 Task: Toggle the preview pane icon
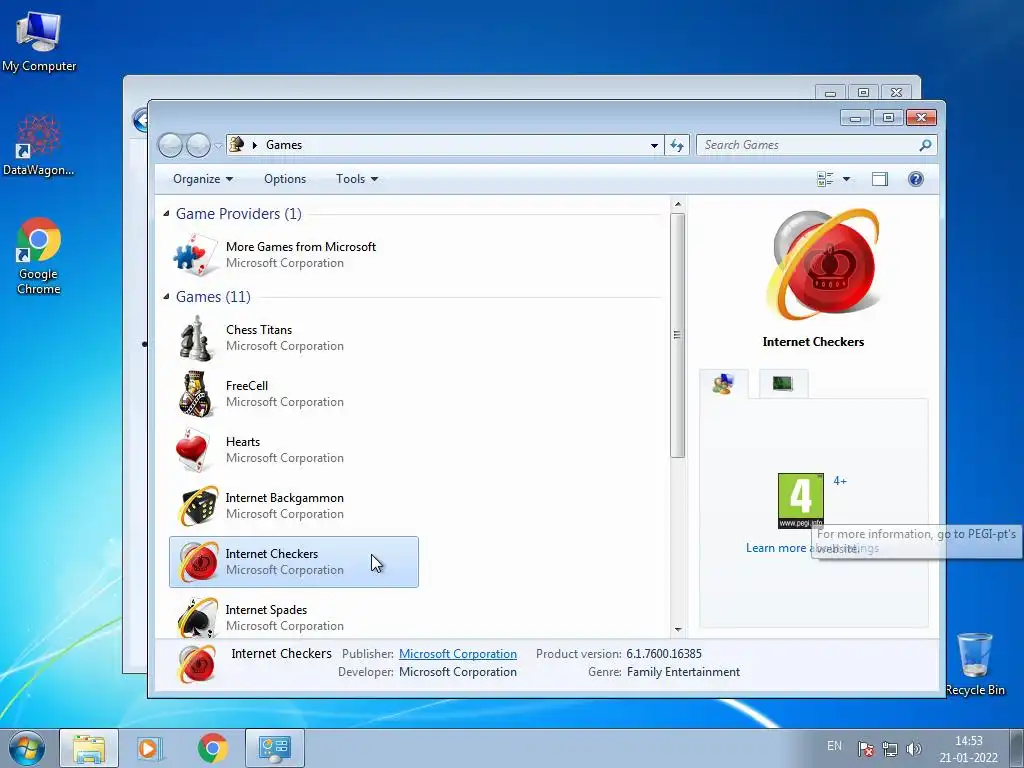880,179
